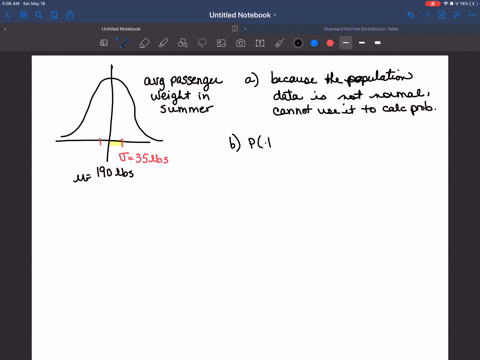Viewport: 480px width, 360px height.
Task: Close the Standard Normal Distribution Table tab
Action: coord(245,29)
